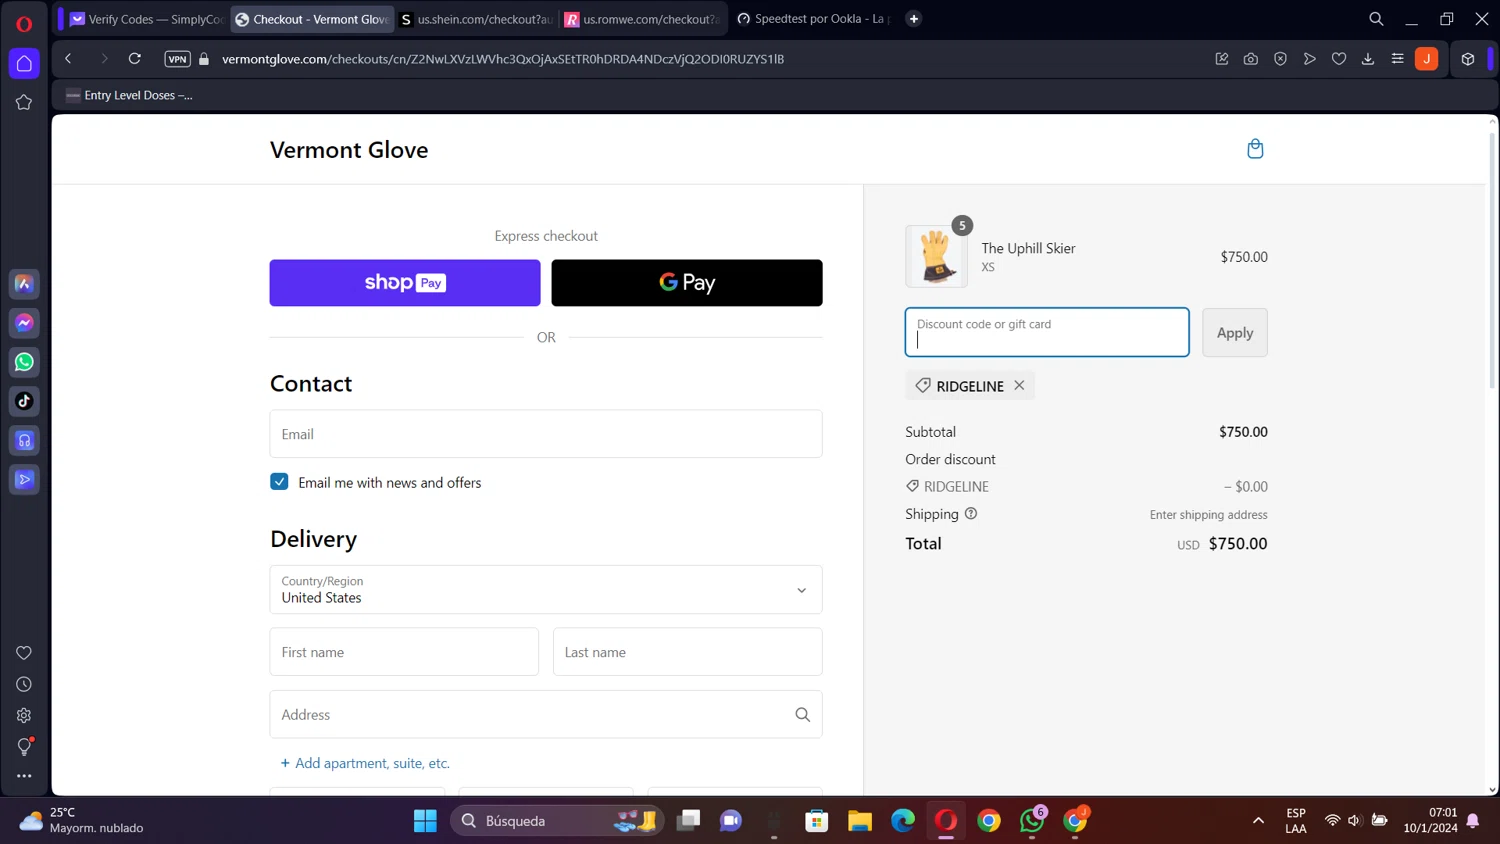Screen dimensions: 1500x844
Task: Open the lightbulb tips icon
Action: coord(24,747)
